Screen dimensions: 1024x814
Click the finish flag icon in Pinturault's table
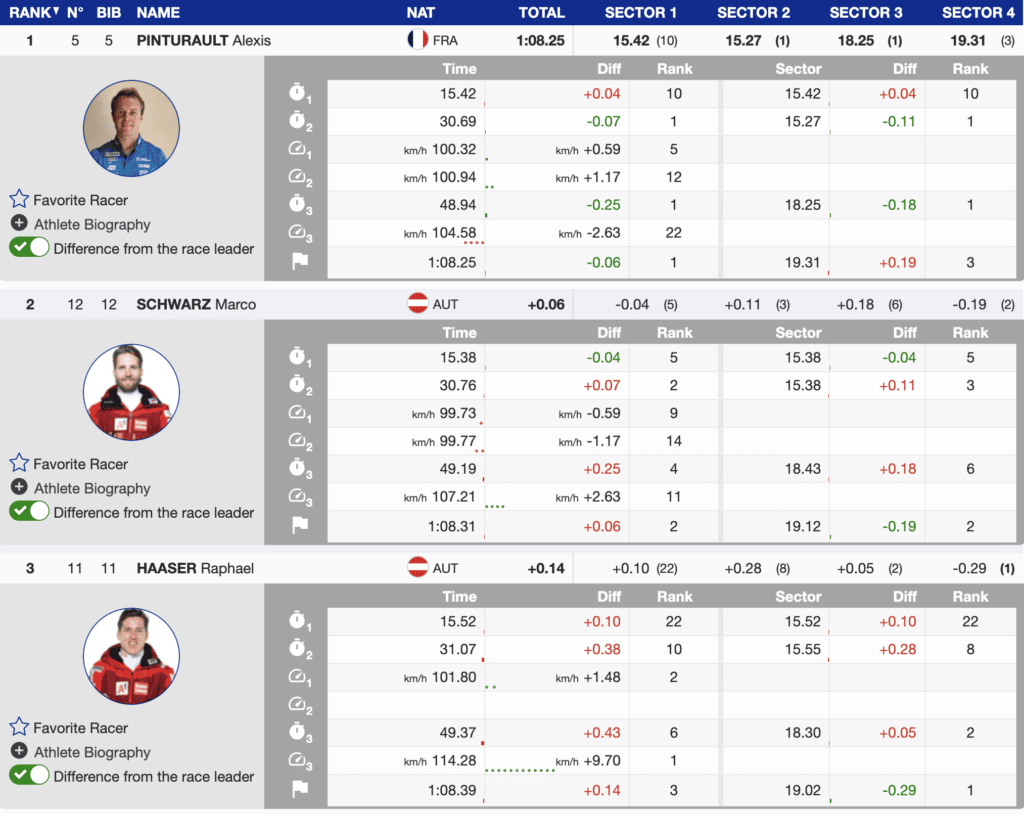[299, 262]
